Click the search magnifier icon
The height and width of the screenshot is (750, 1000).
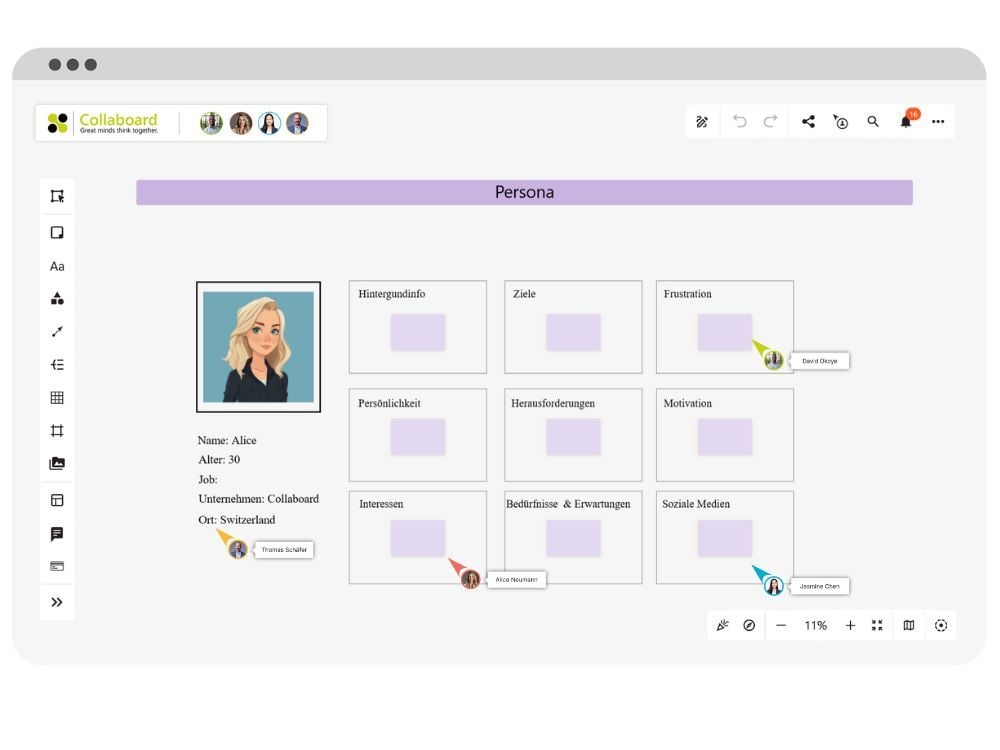[873, 122]
